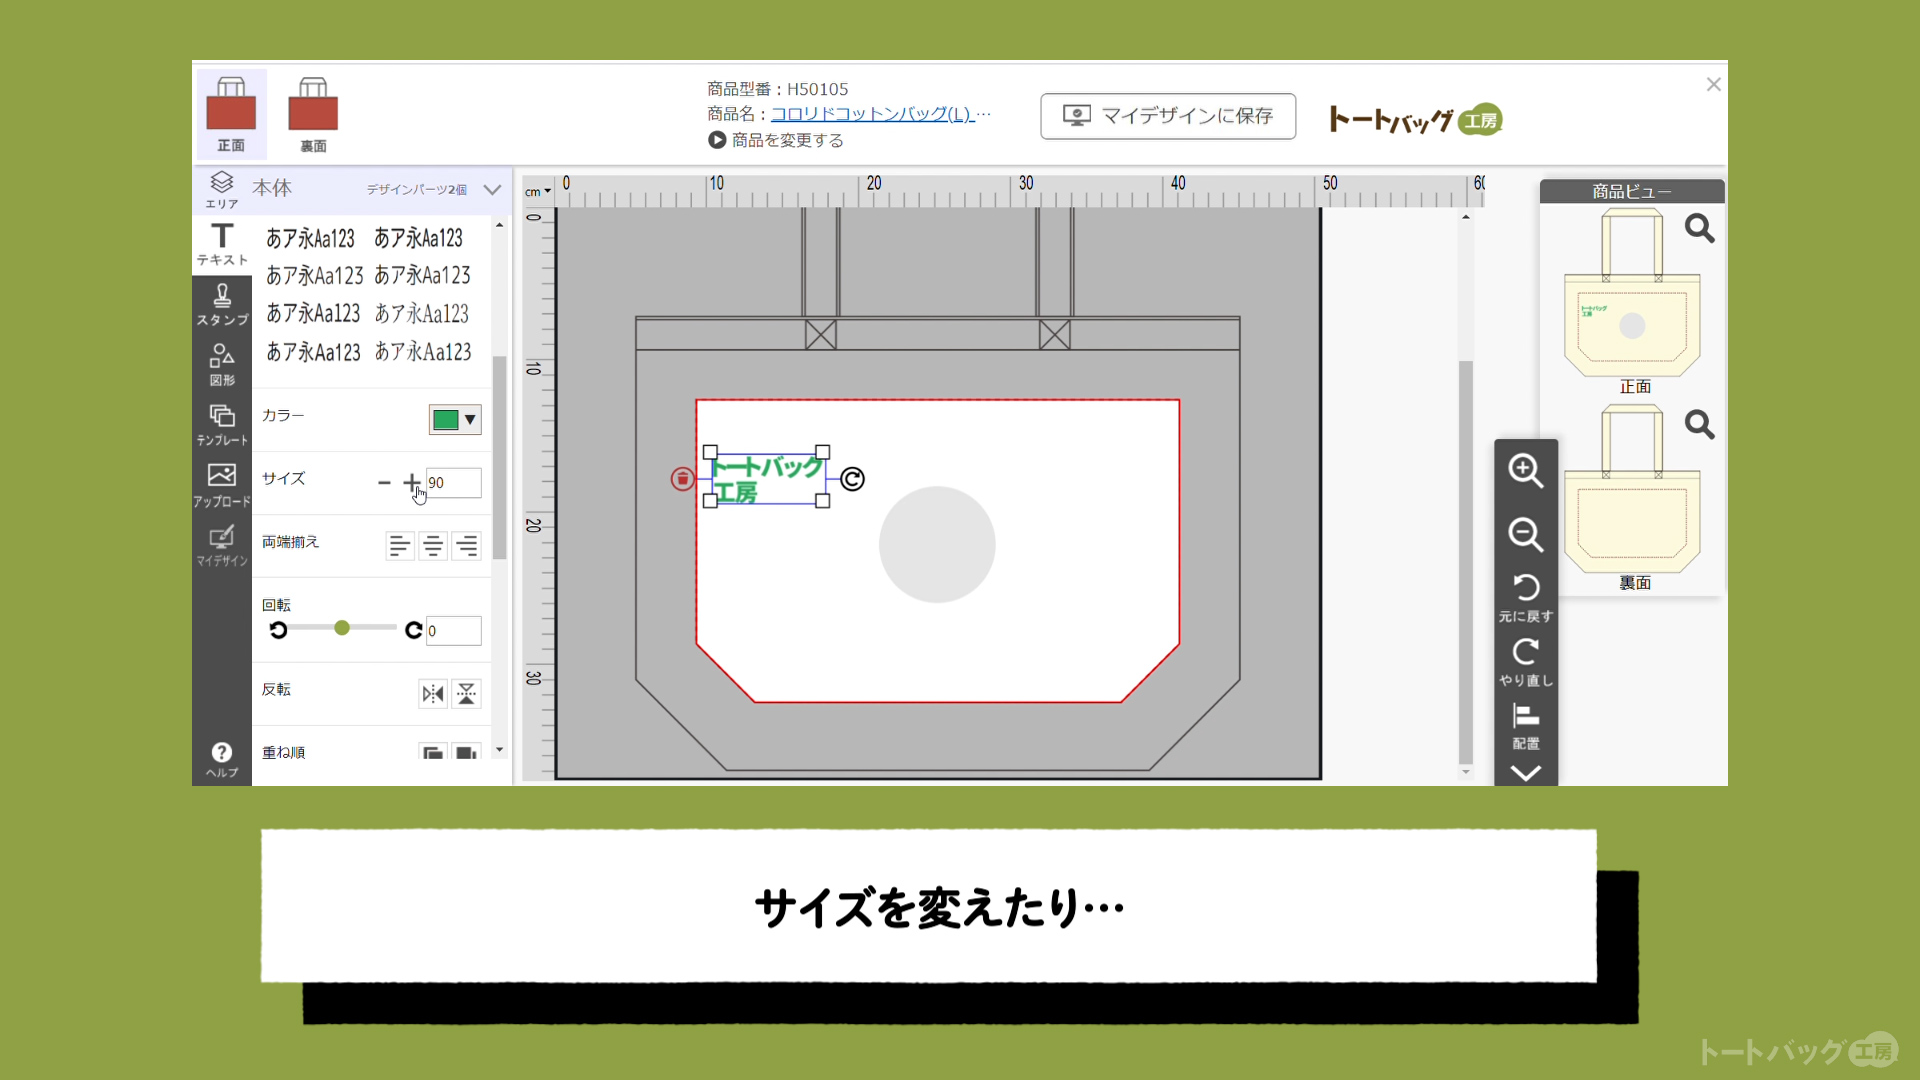
Task: Expand the 本体 design parts dropdown
Action: click(492, 189)
